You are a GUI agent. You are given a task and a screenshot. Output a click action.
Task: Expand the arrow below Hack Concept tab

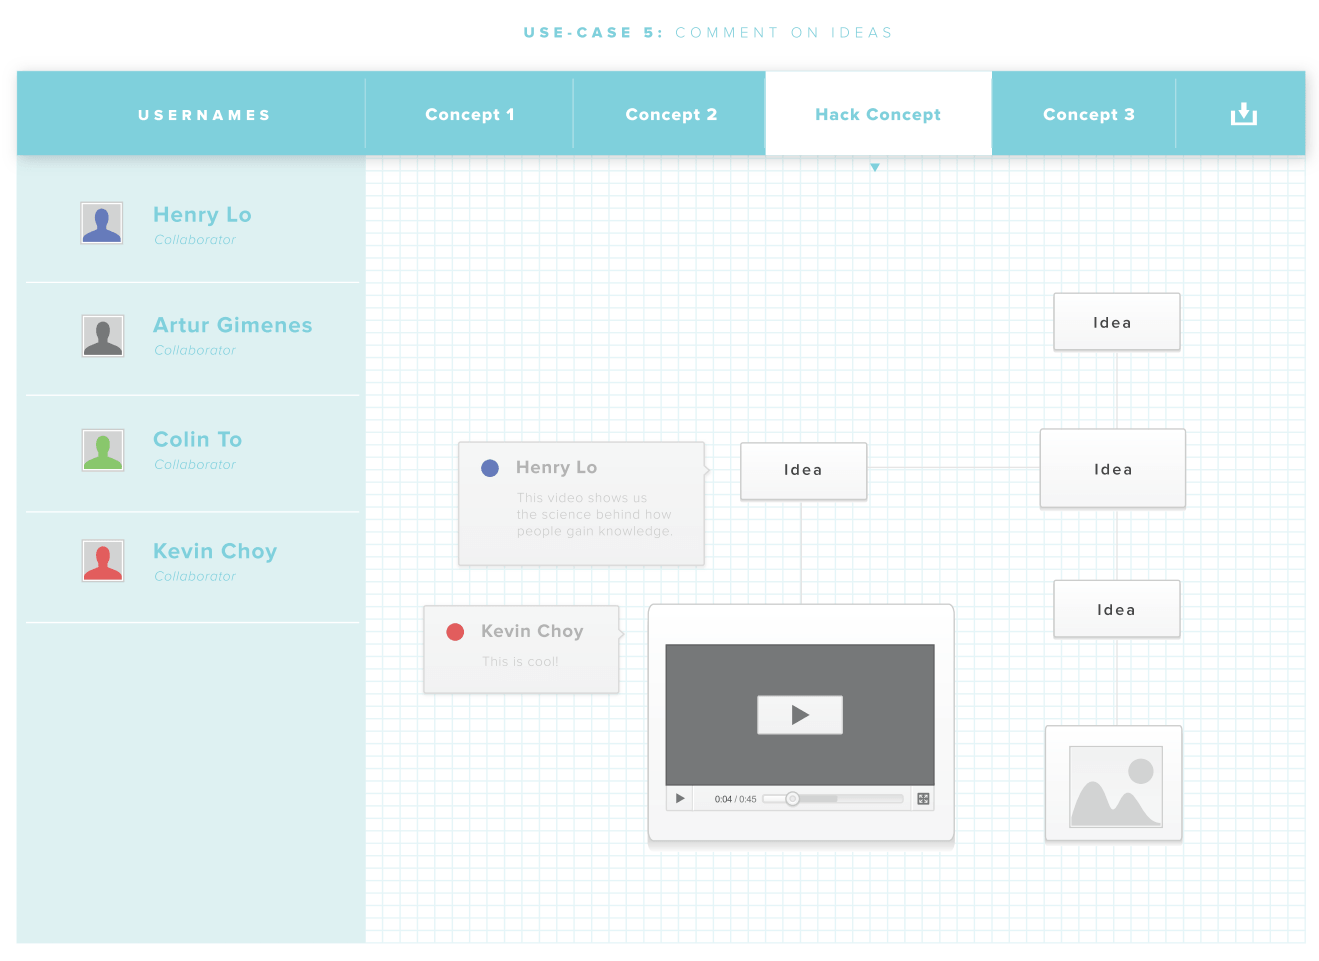click(x=875, y=167)
